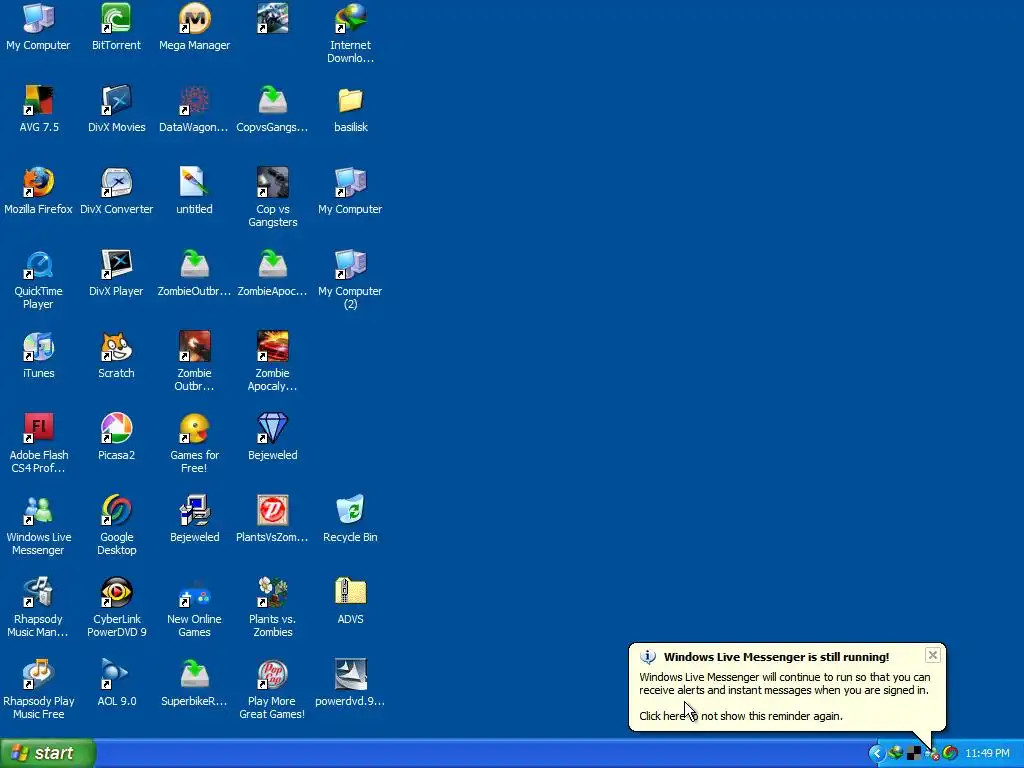The width and height of the screenshot is (1024, 768).
Task: Click the Internet Download Manager tray icon
Action: click(x=895, y=753)
